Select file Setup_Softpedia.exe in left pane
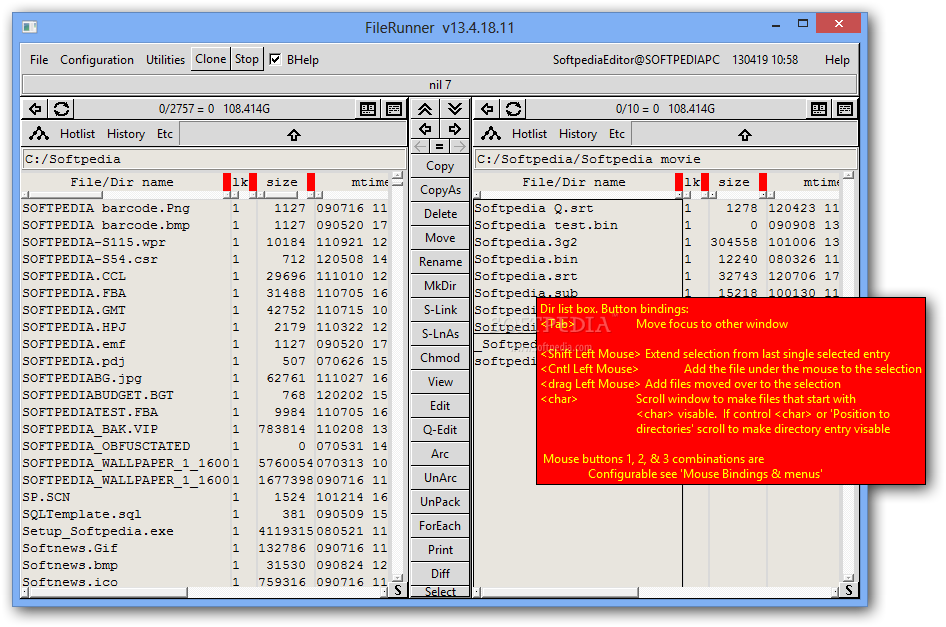The width and height of the screenshot is (946, 627). pyautogui.click(x=98, y=532)
